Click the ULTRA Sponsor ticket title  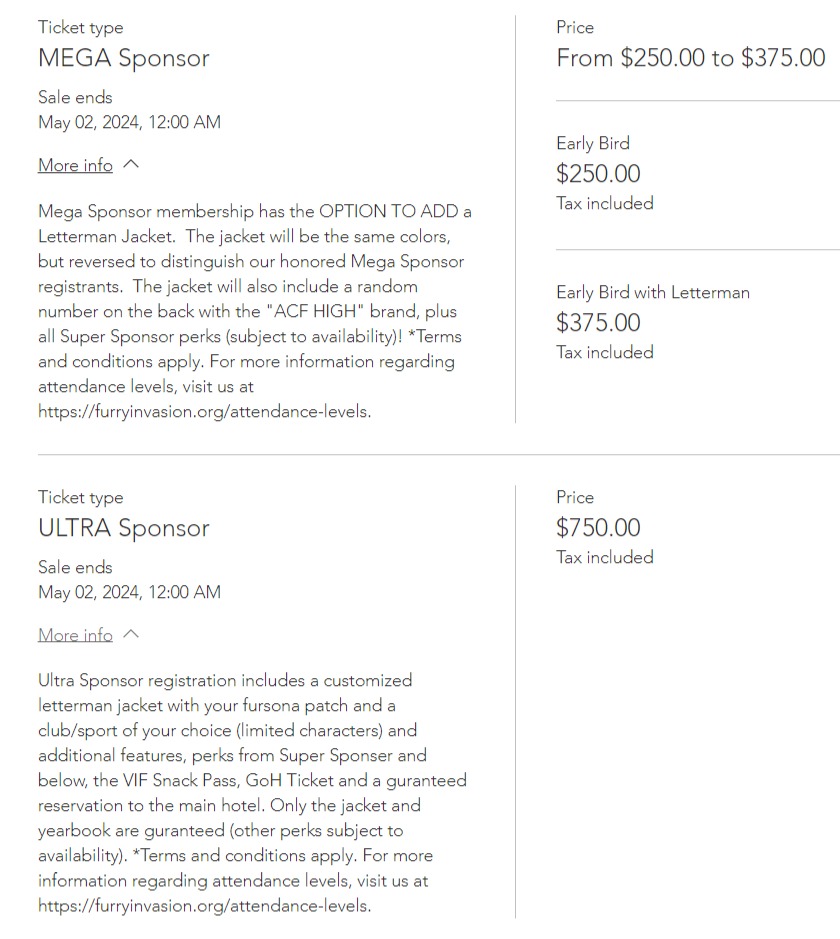tap(124, 528)
